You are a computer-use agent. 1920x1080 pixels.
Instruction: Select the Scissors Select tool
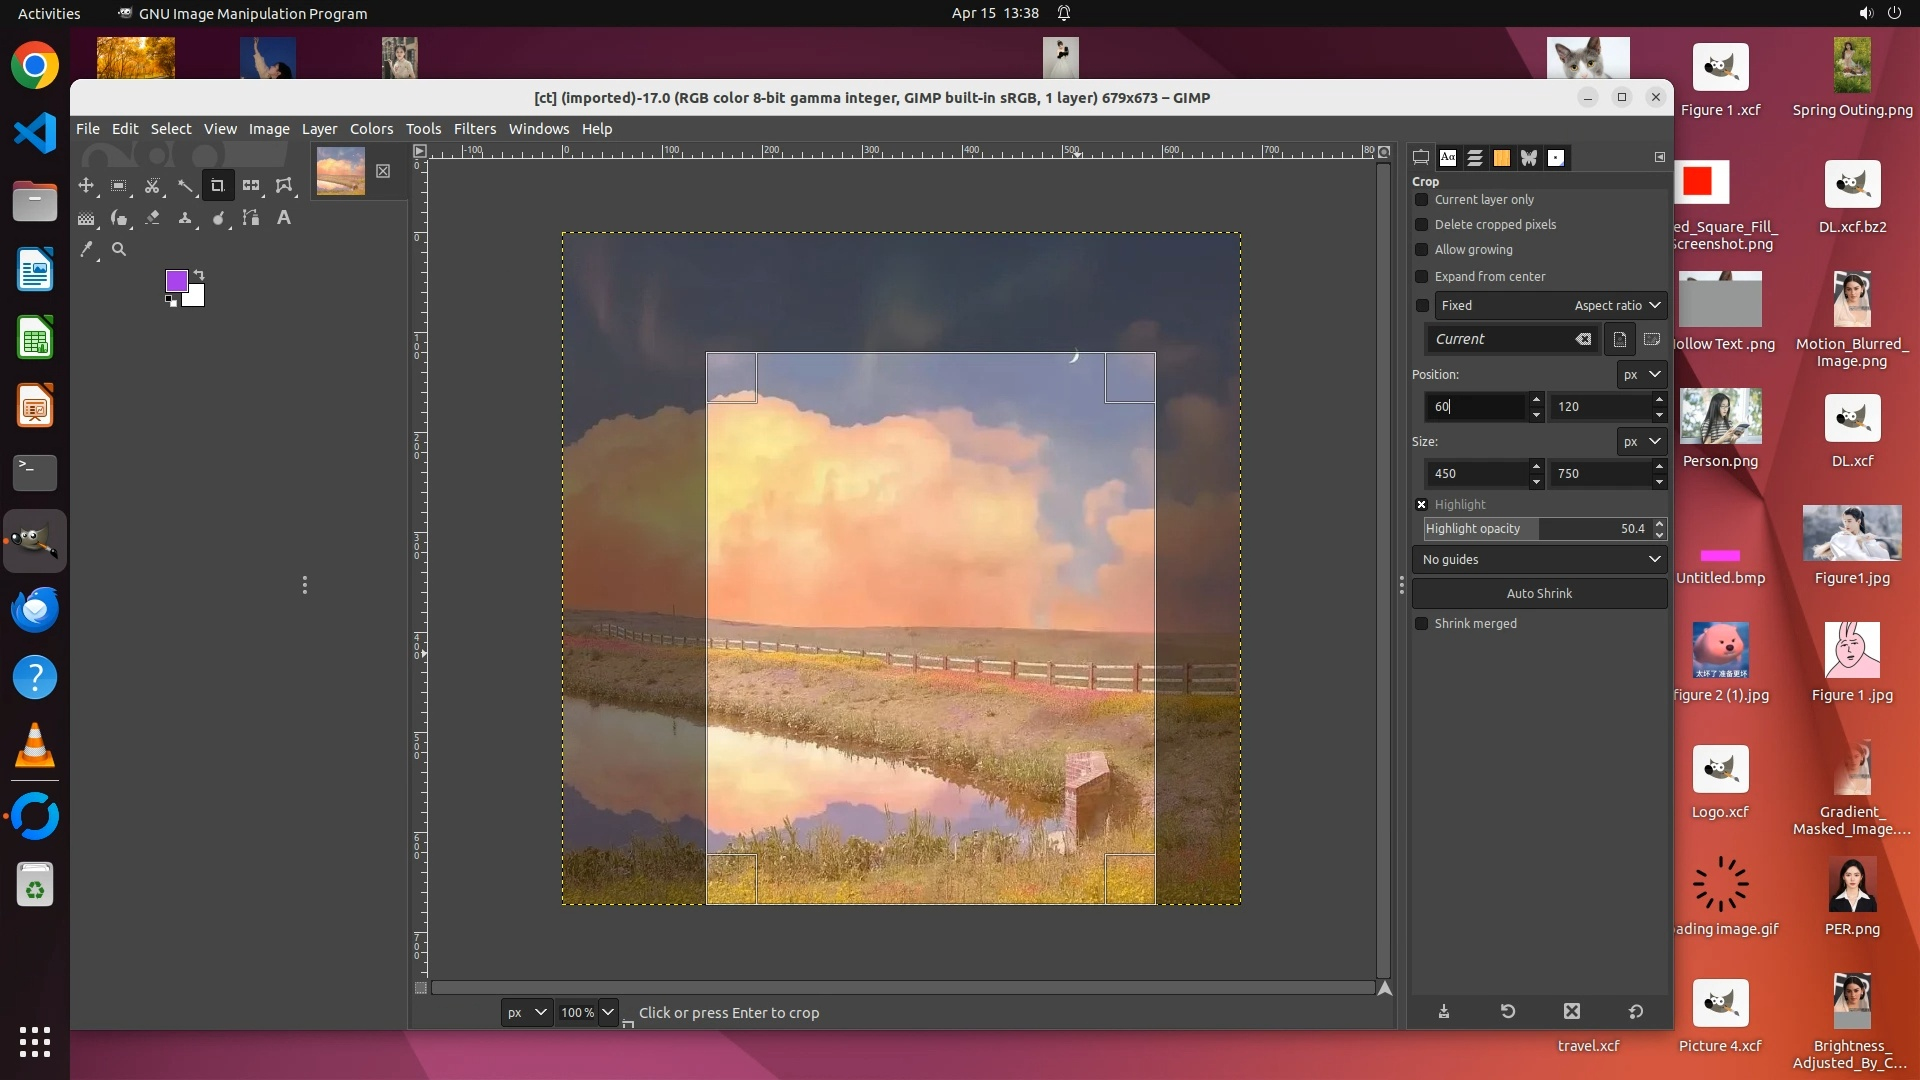tap(152, 186)
